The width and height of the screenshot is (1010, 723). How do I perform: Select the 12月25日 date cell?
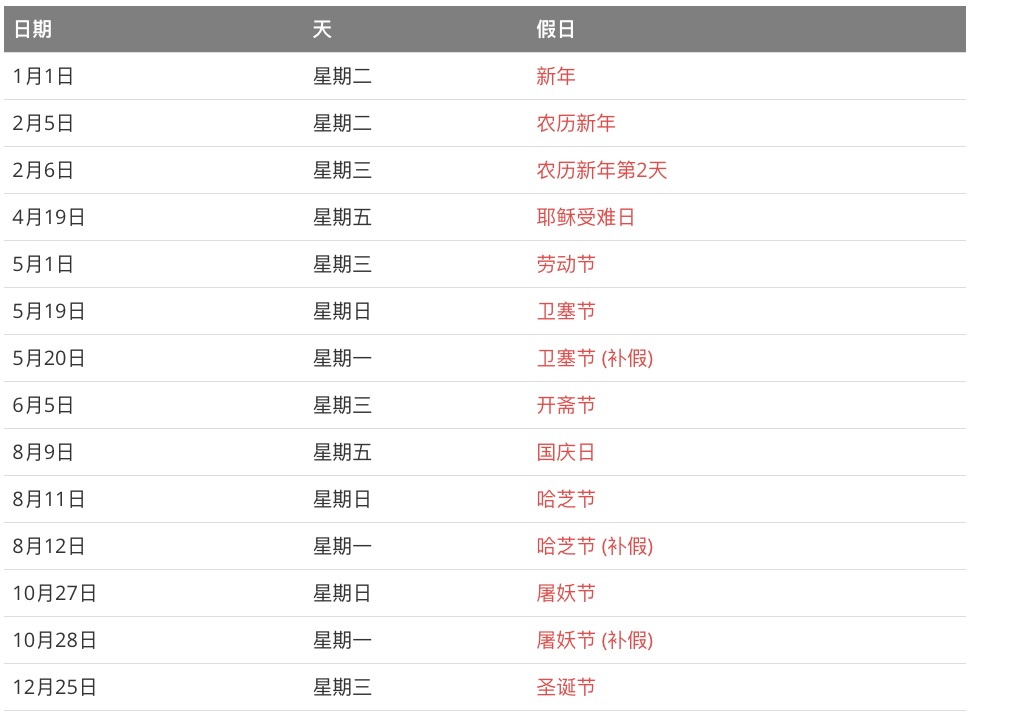coord(54,688)
